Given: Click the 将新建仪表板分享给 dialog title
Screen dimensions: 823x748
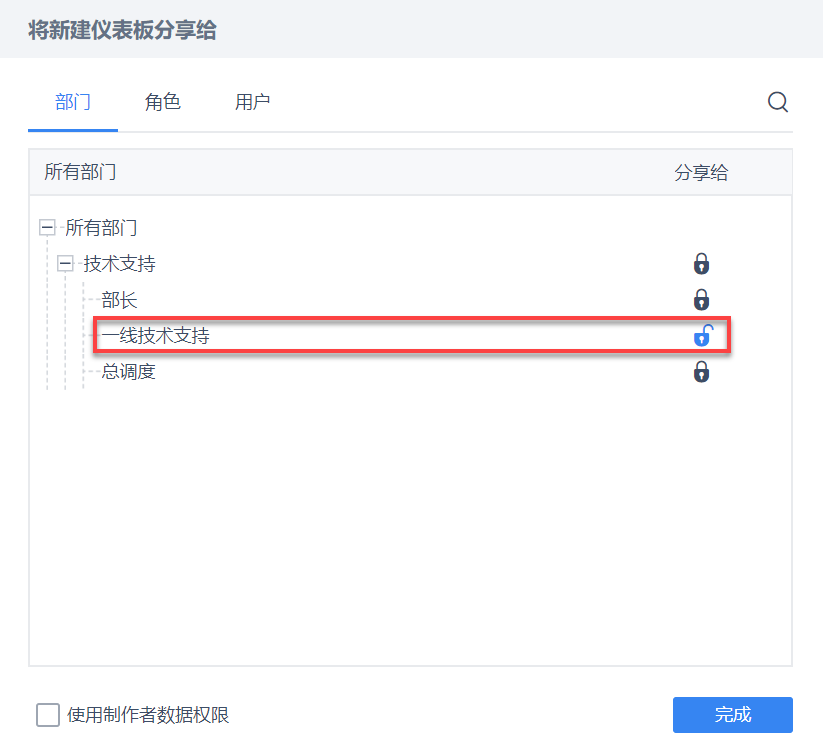Looking at the screenshot, I should click(x=122, y=30).
